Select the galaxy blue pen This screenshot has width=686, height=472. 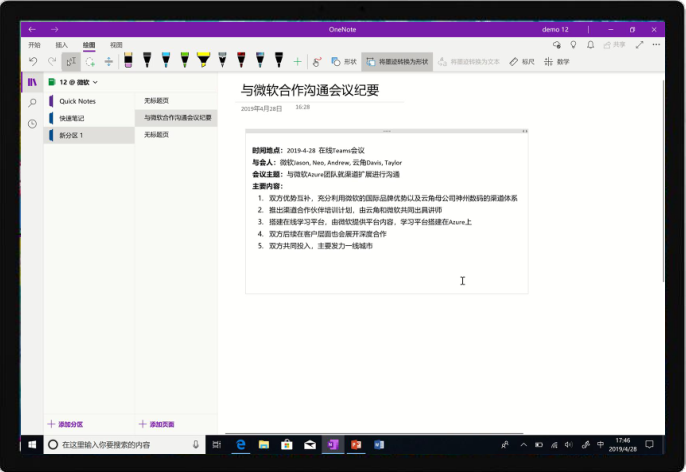pos(260,60)
